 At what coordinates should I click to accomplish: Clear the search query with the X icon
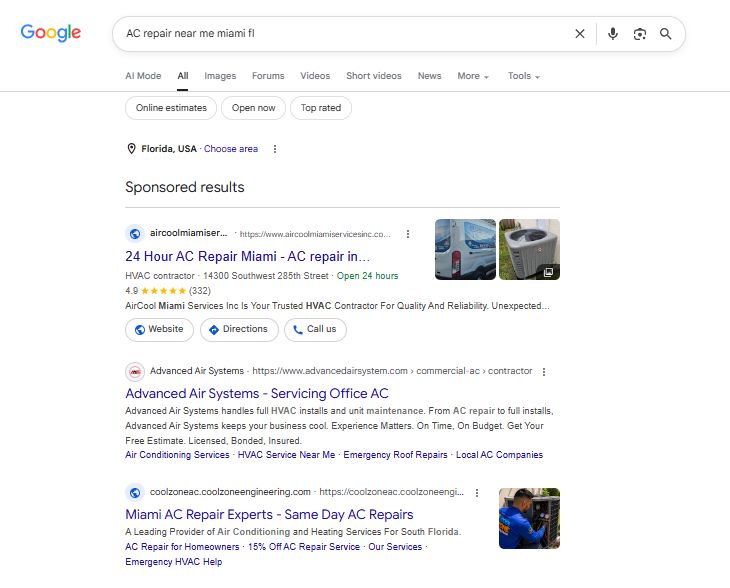pyautogui.click(x=580, y=34)
